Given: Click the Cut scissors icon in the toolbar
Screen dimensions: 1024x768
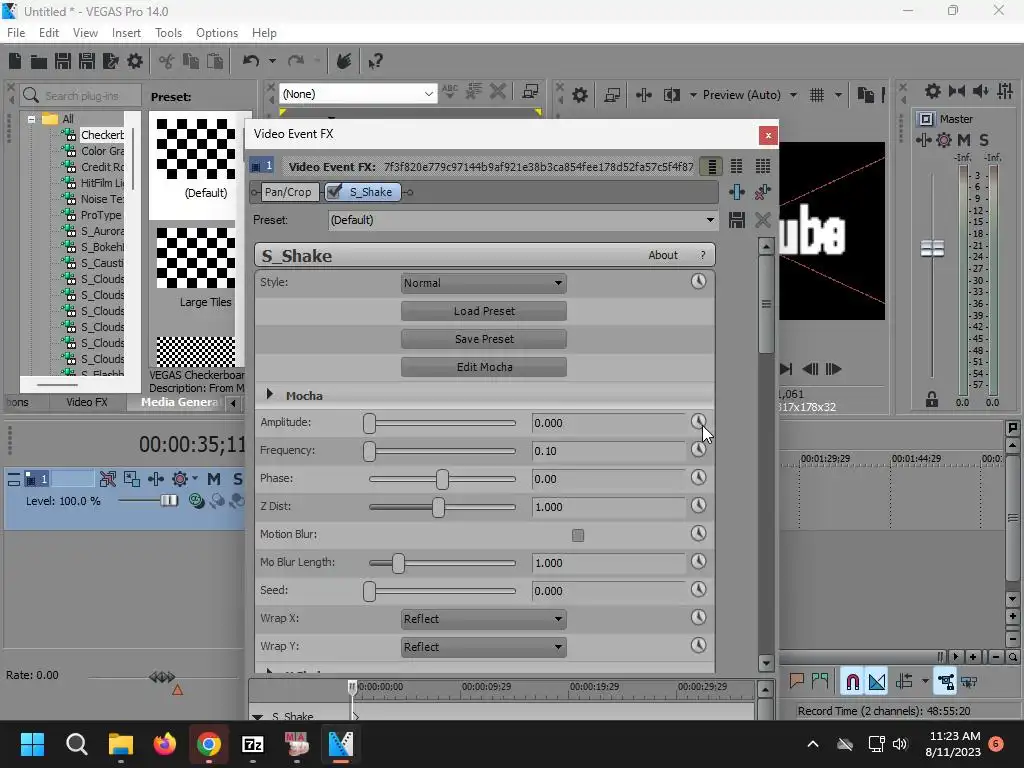Looking at the screenshot, I should pos(167,61).
